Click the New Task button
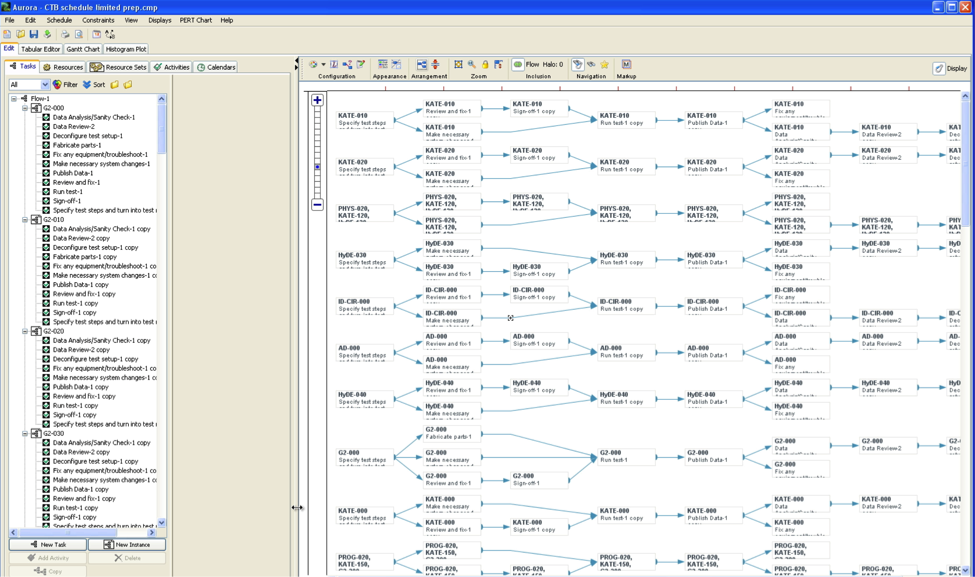 [x=48, y=545]
